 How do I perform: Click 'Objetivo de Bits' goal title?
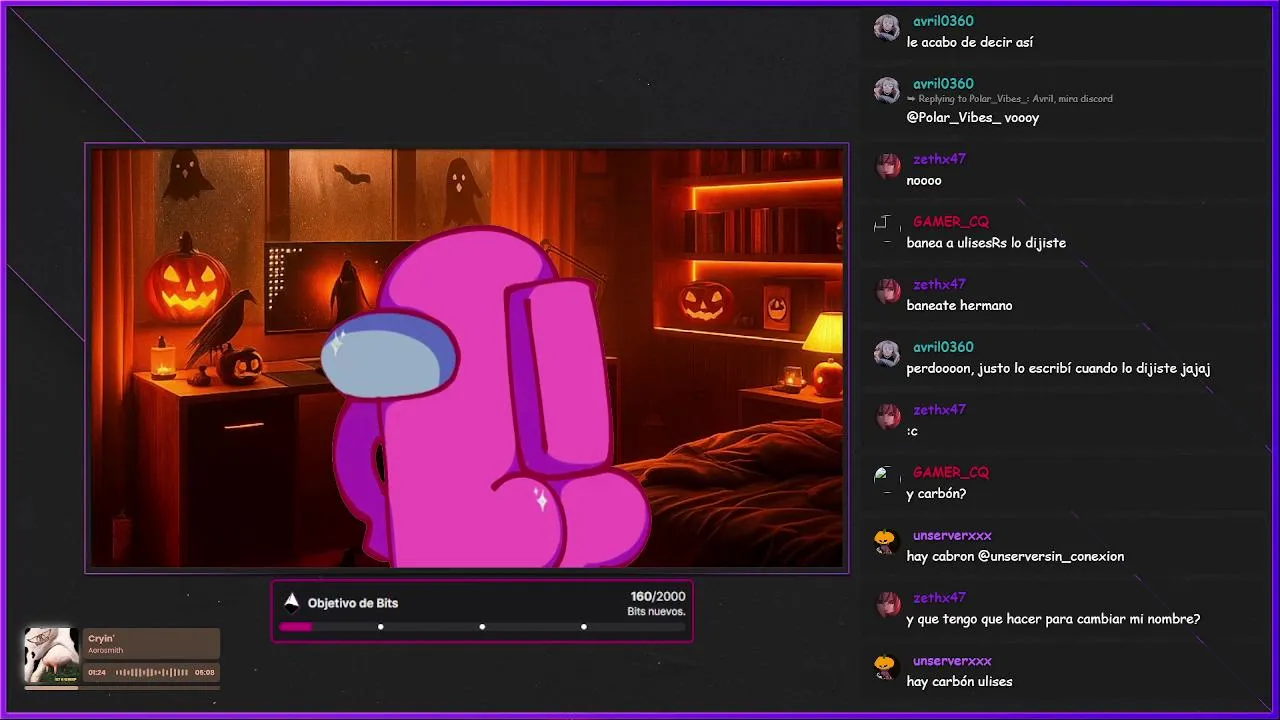click(x=353, y=603)
